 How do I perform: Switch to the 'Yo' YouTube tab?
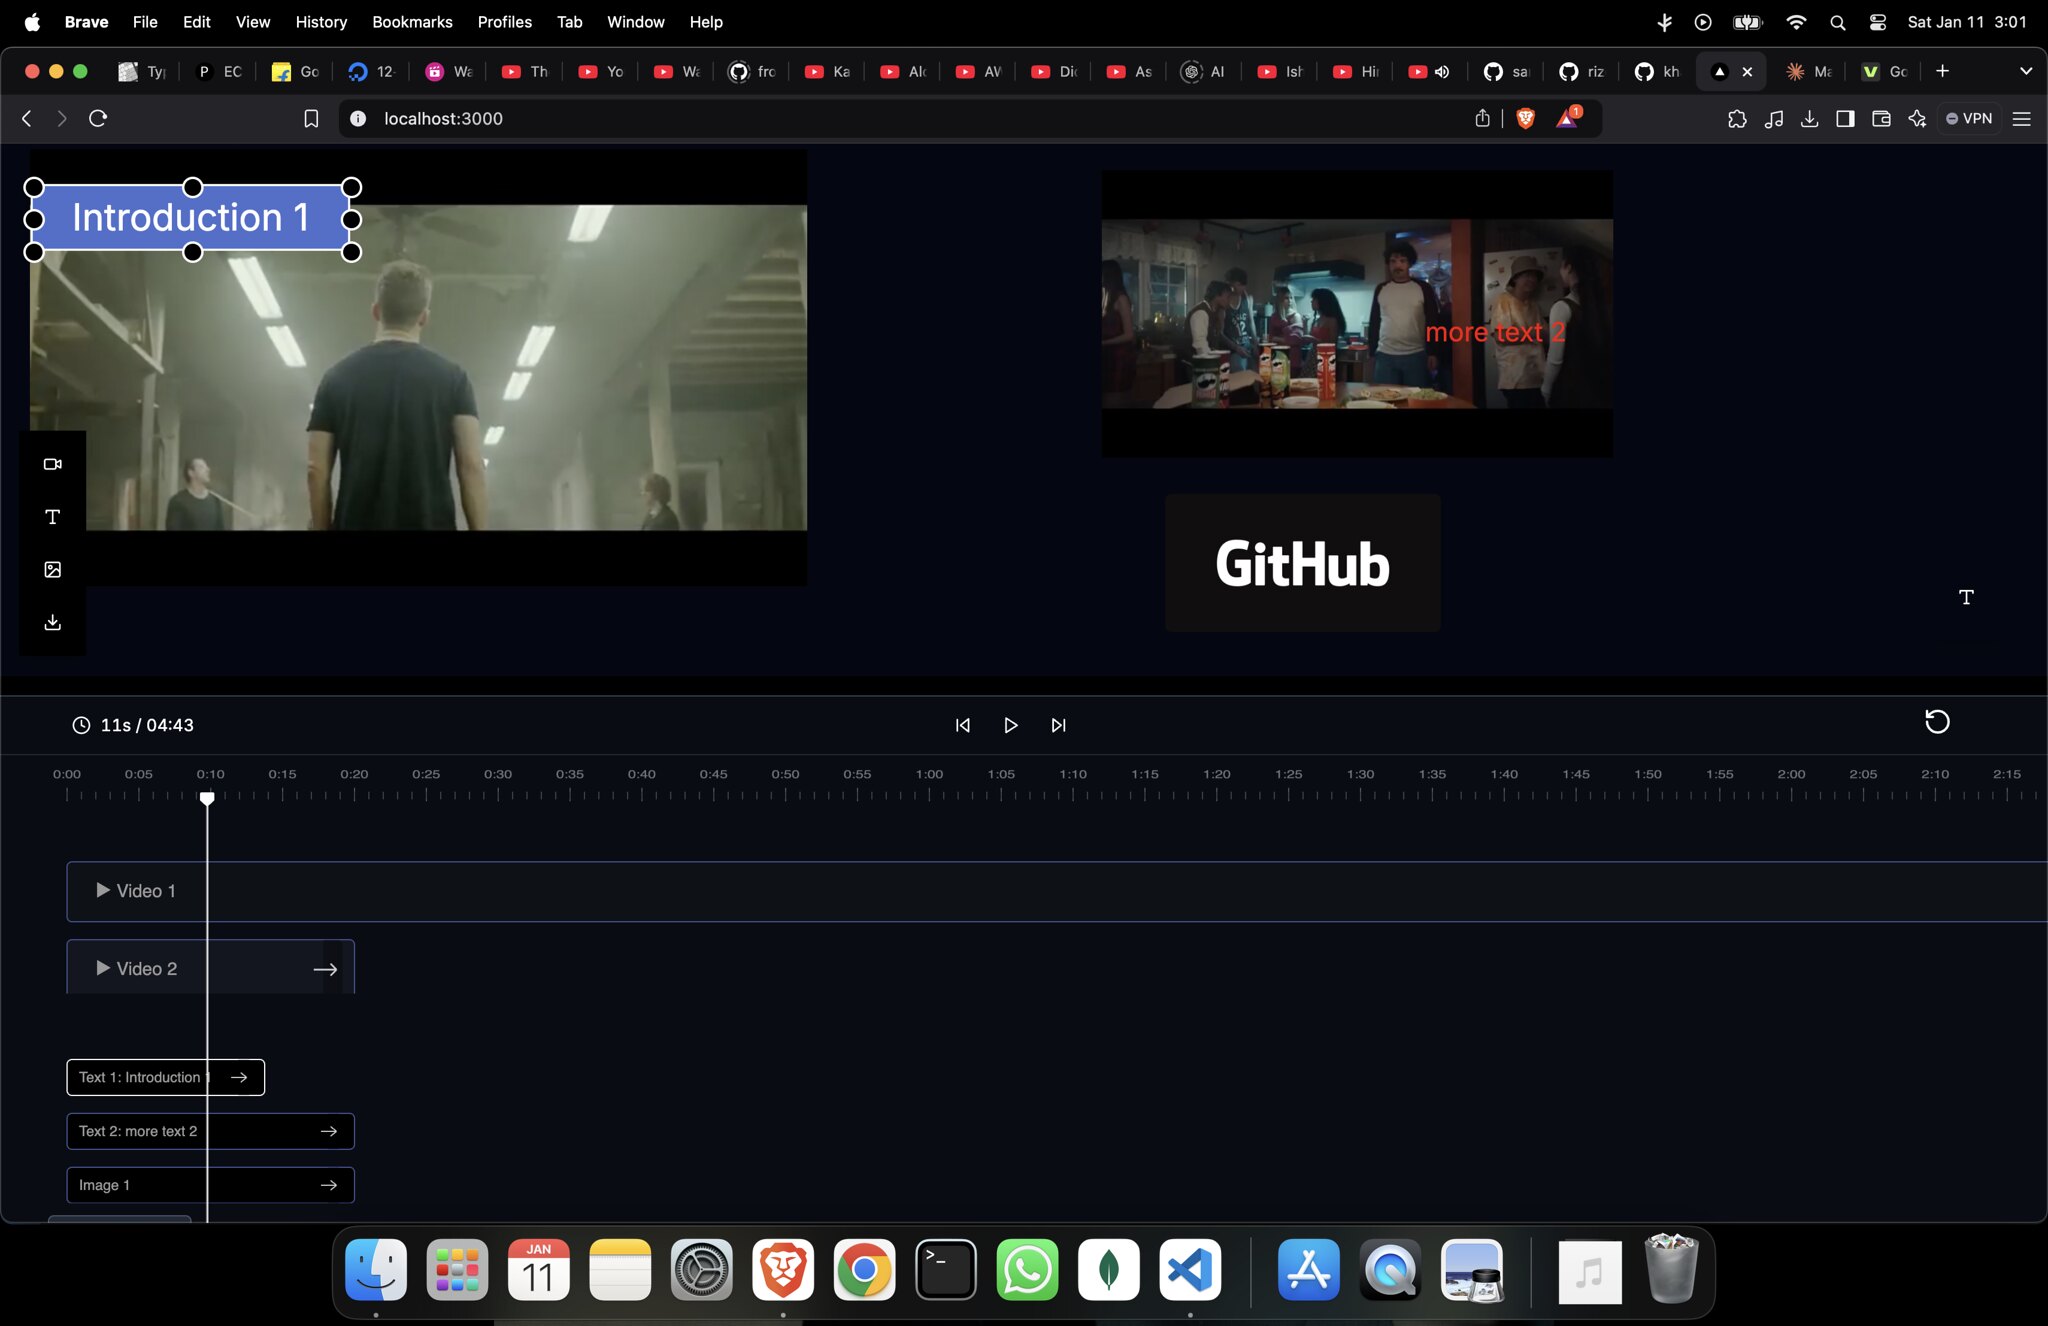pos(601,71)
